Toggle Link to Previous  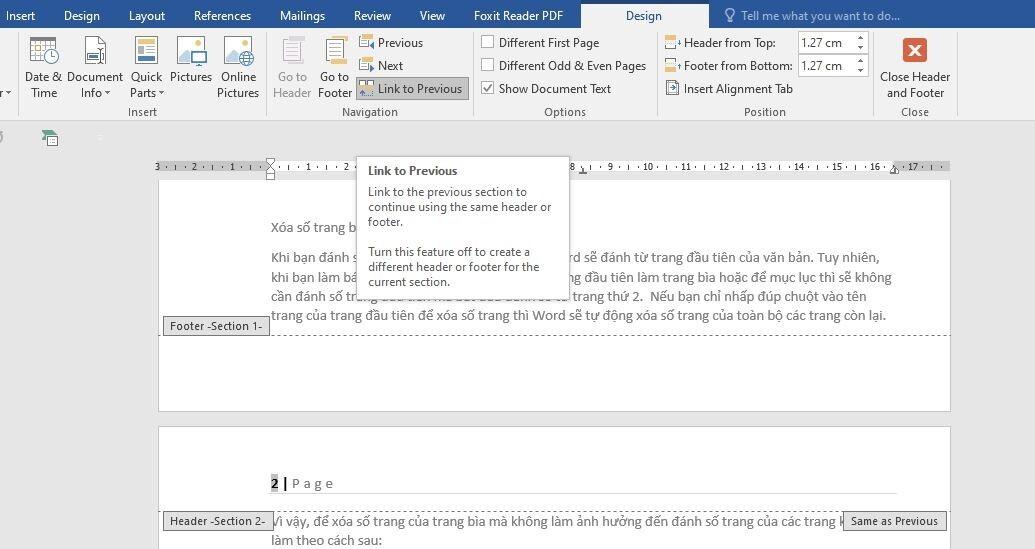click(412, 88)
